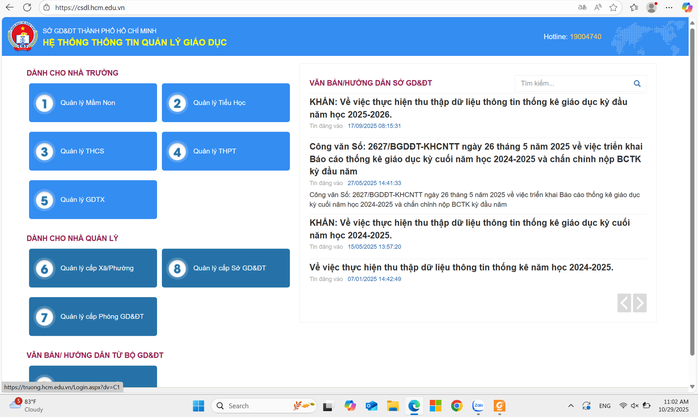Select Quản lý THPT tile
The height and width of the screenshot is (417, 698).
pos(225,152)
